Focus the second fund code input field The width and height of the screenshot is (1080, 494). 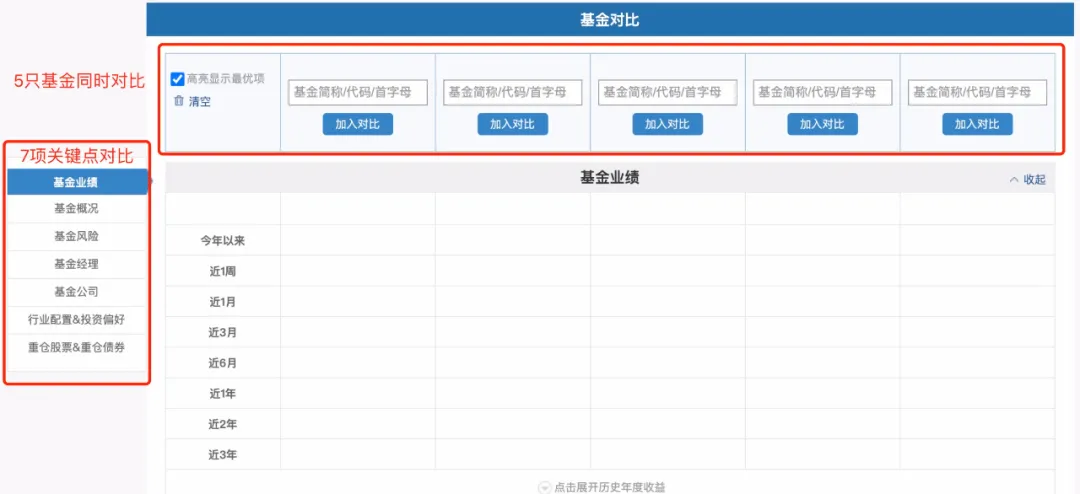(x=513, y=92)
